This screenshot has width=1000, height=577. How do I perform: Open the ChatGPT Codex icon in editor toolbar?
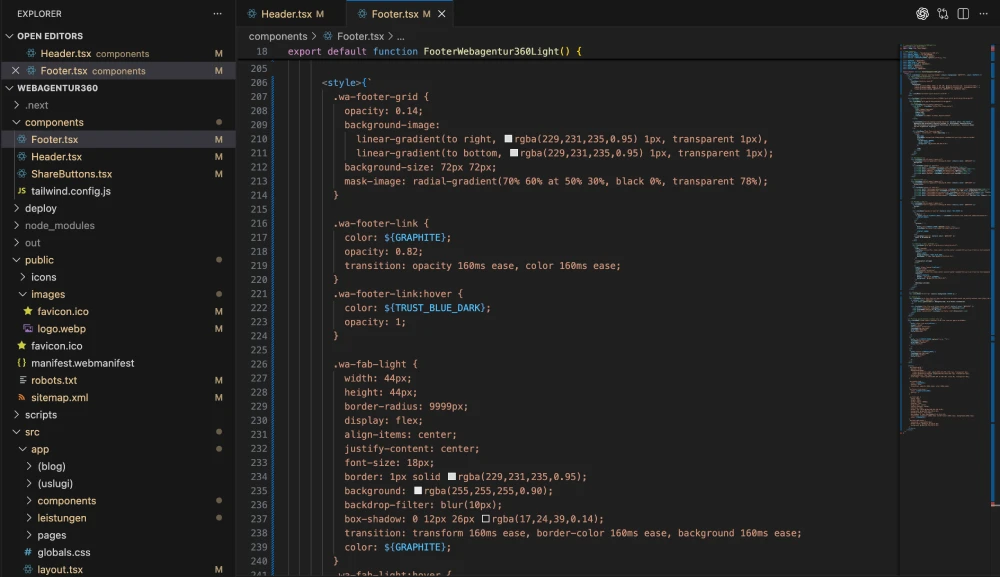click(923, 14)
